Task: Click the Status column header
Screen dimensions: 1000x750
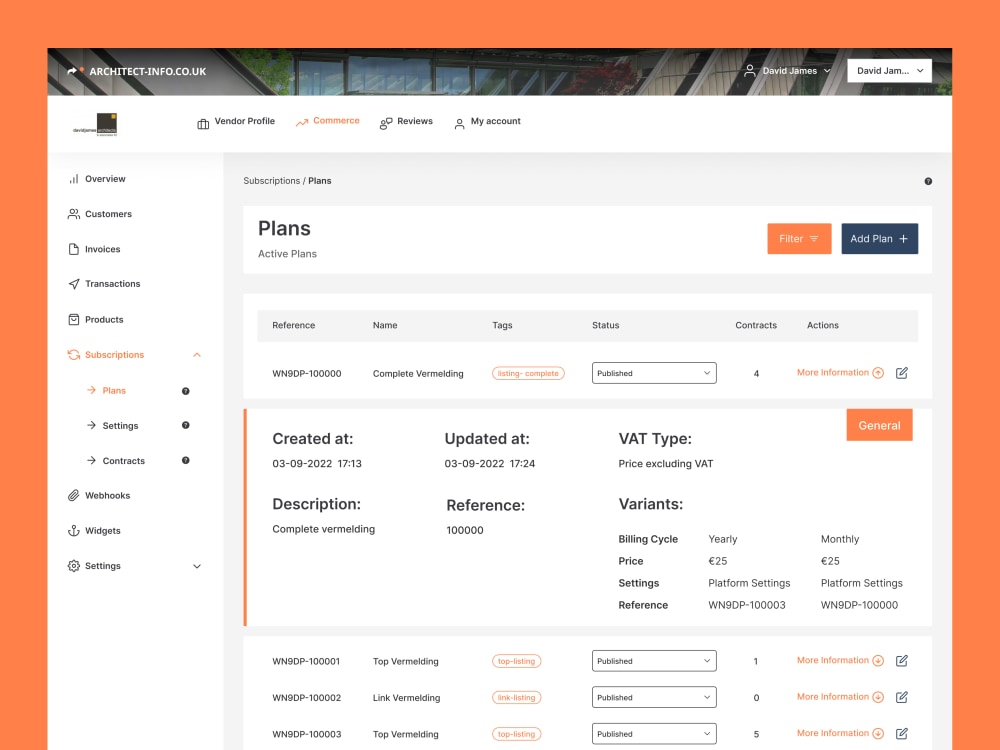Action: [x=605, y=325]
